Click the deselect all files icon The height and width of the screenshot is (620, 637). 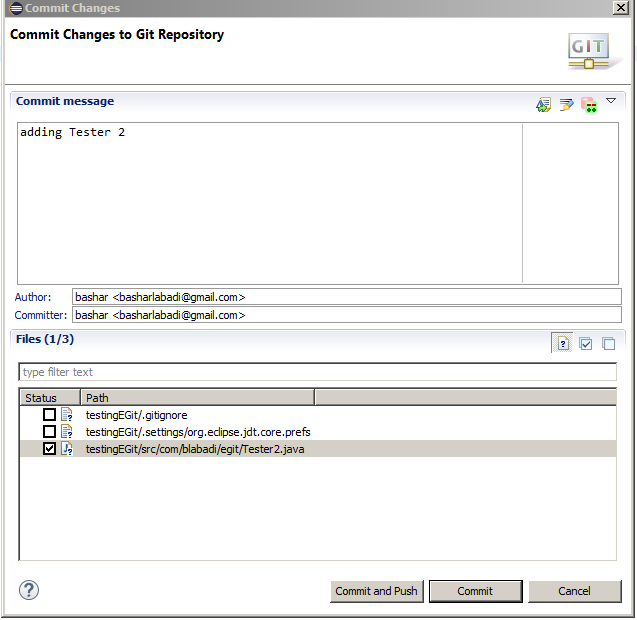[608, 344]
